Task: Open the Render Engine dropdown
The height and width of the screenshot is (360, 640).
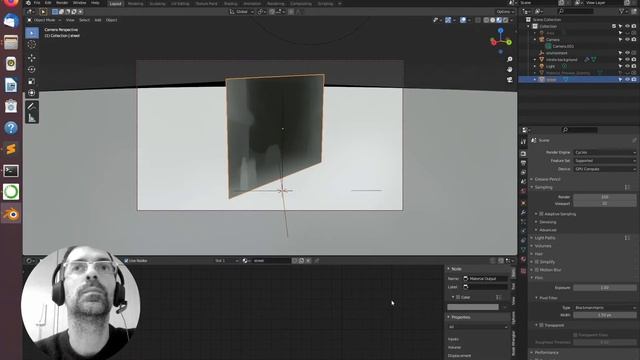Action: (x=605, y=152)
